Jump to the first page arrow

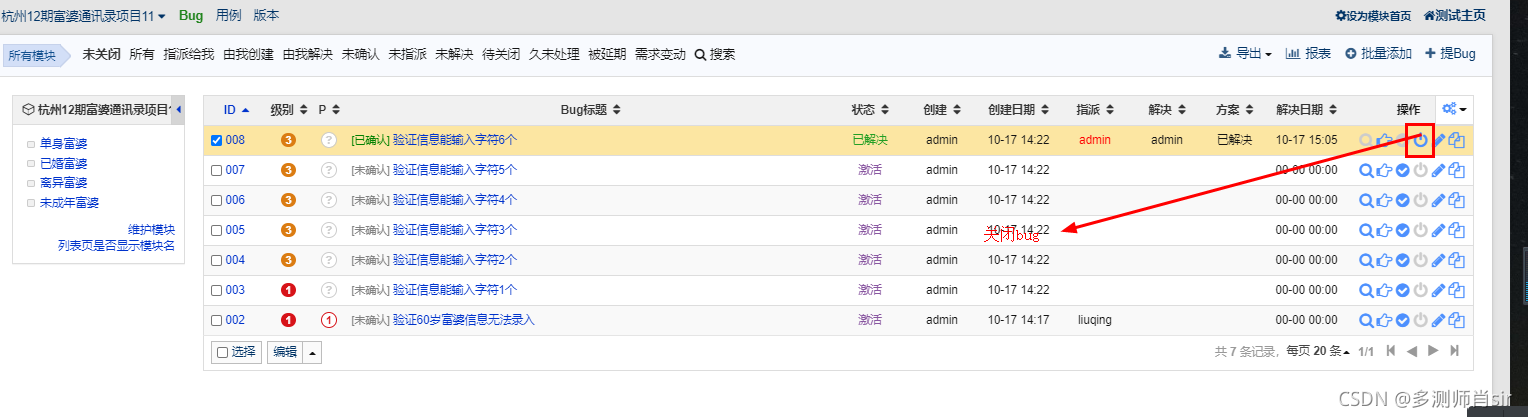click(1390, 351)
